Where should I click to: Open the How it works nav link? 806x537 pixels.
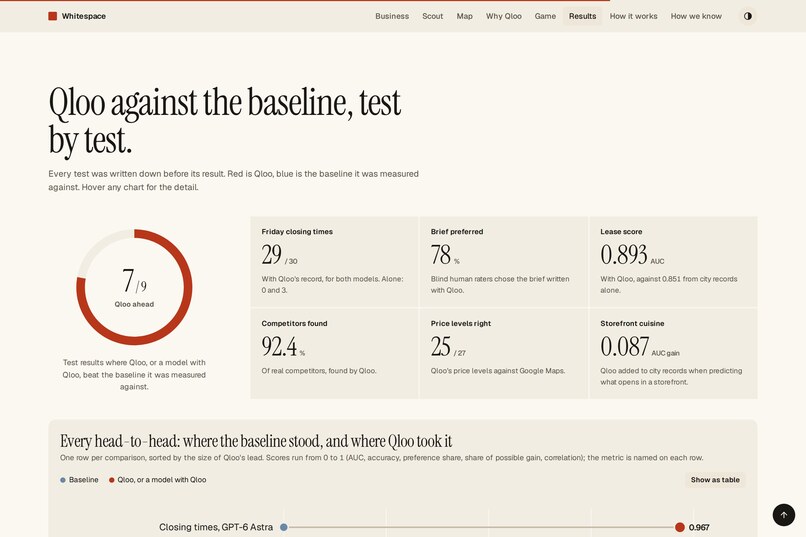pyautogui.click(x=633, y=16)
